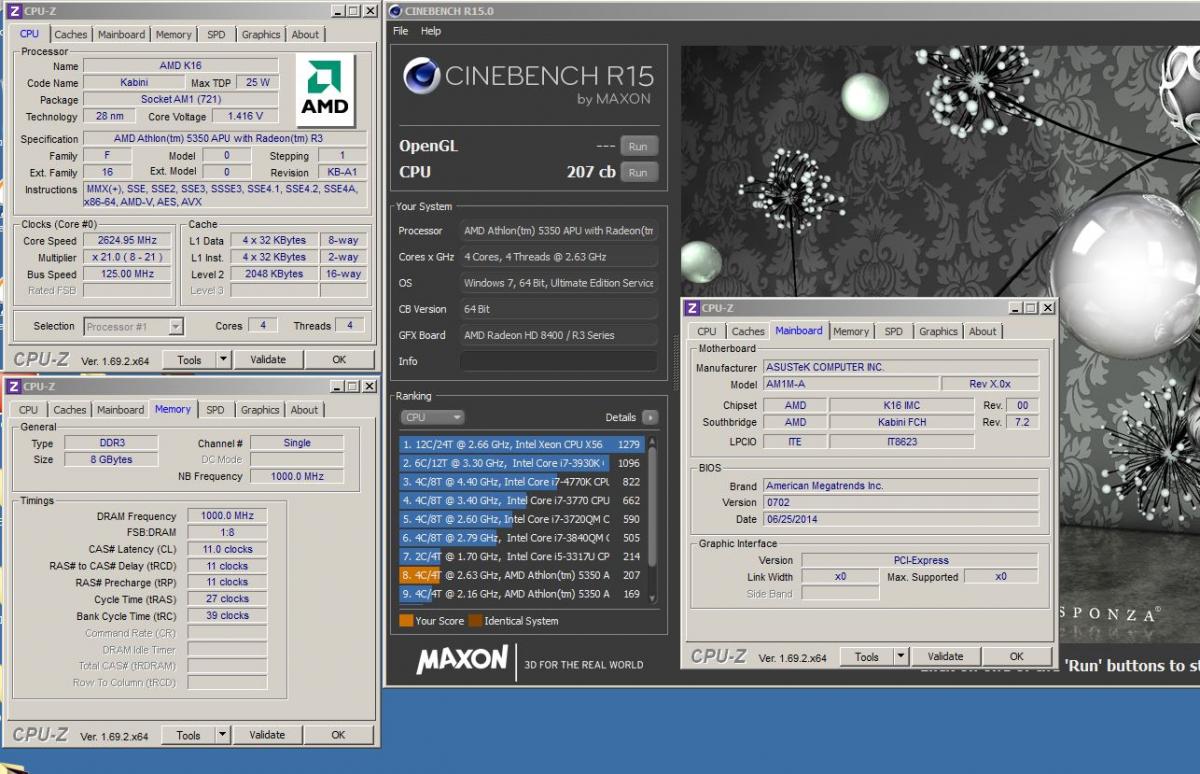Open Memory tab in CPU-Z processor window
This screenshot has height=774, width=1200.
click(173, 34)
